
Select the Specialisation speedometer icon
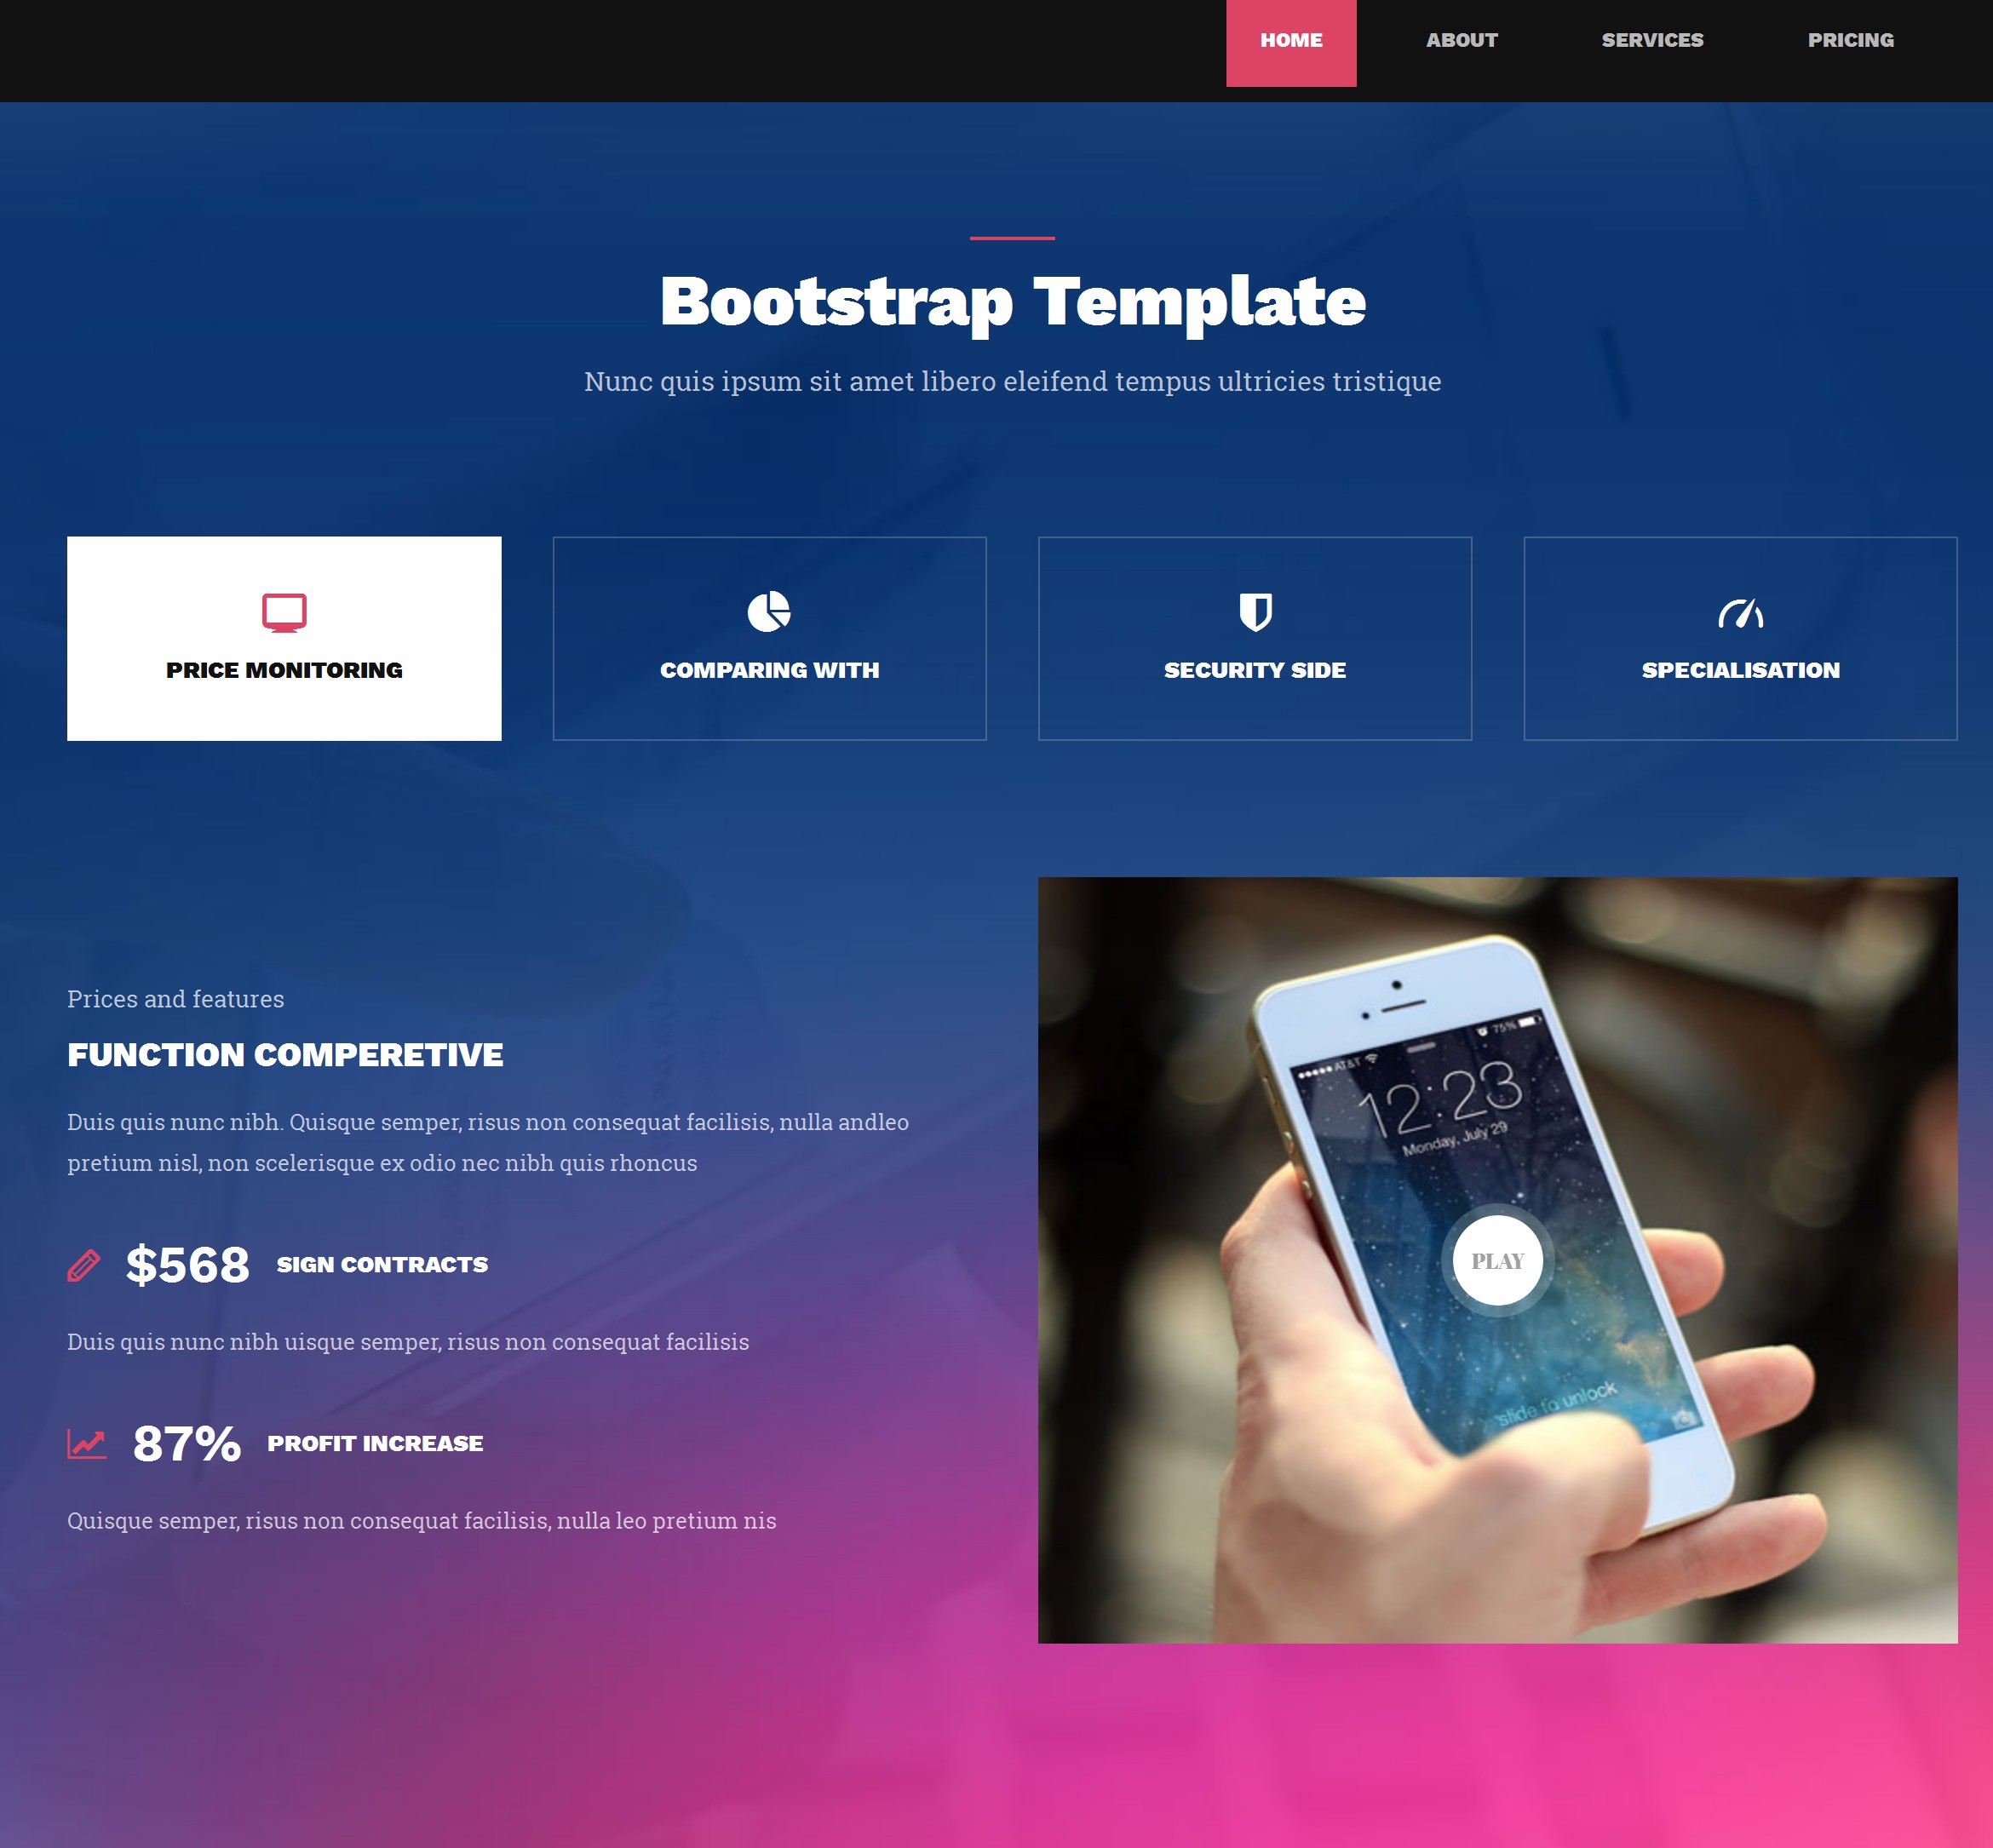point(1739,613)
